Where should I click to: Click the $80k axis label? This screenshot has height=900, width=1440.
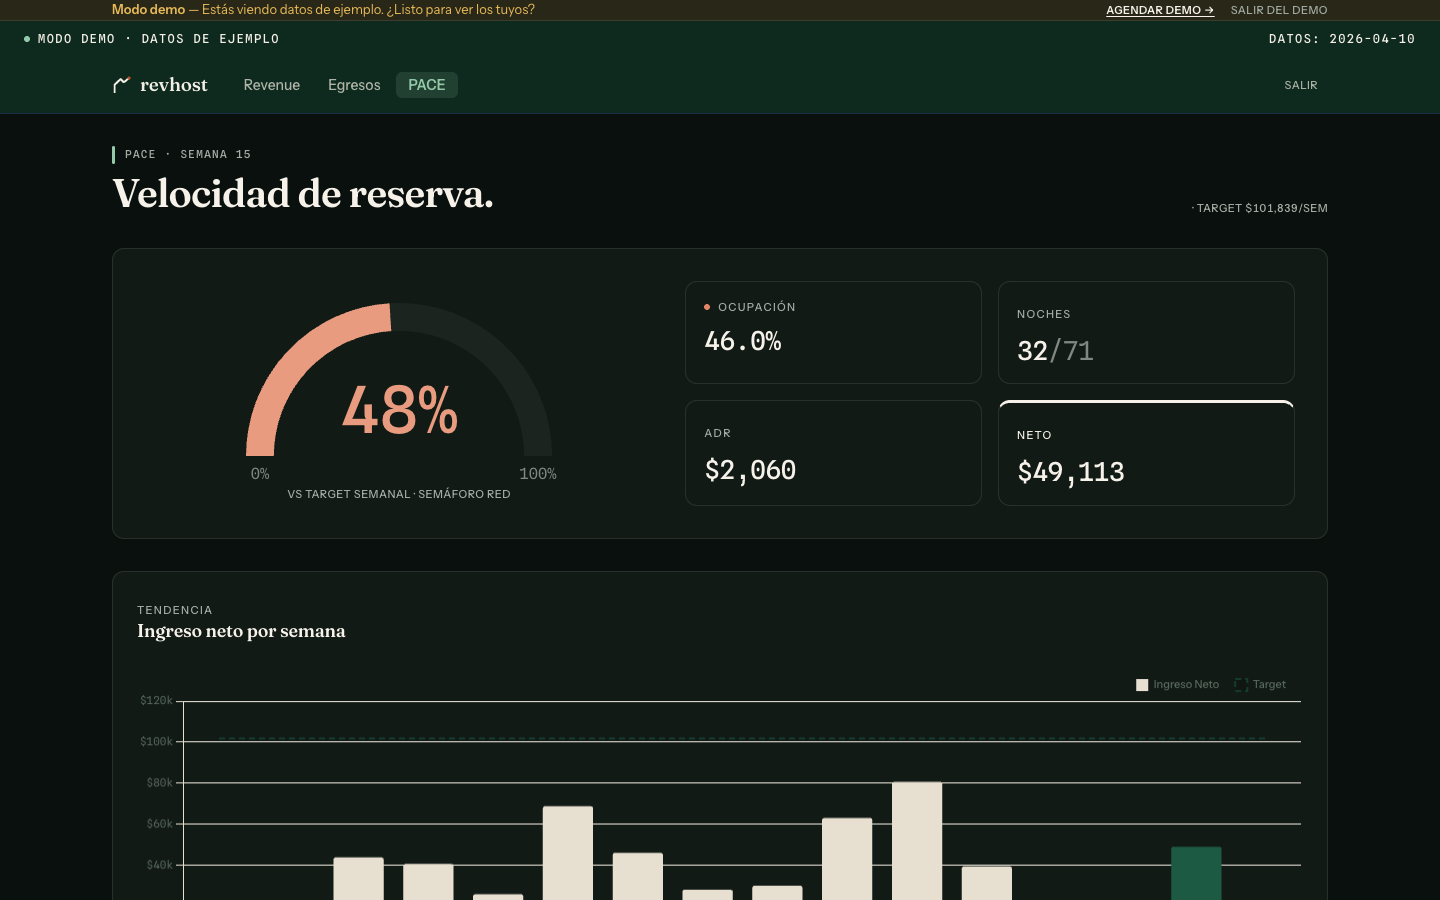160,783
